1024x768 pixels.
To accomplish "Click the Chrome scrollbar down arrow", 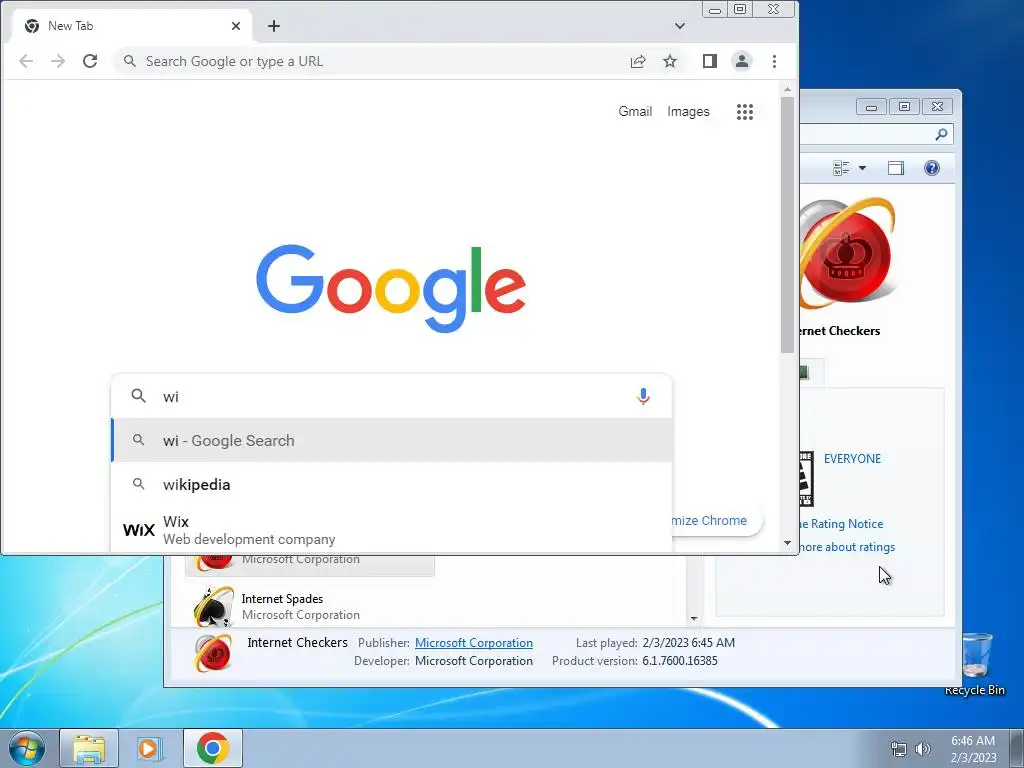I will click(x=788, y=543).
